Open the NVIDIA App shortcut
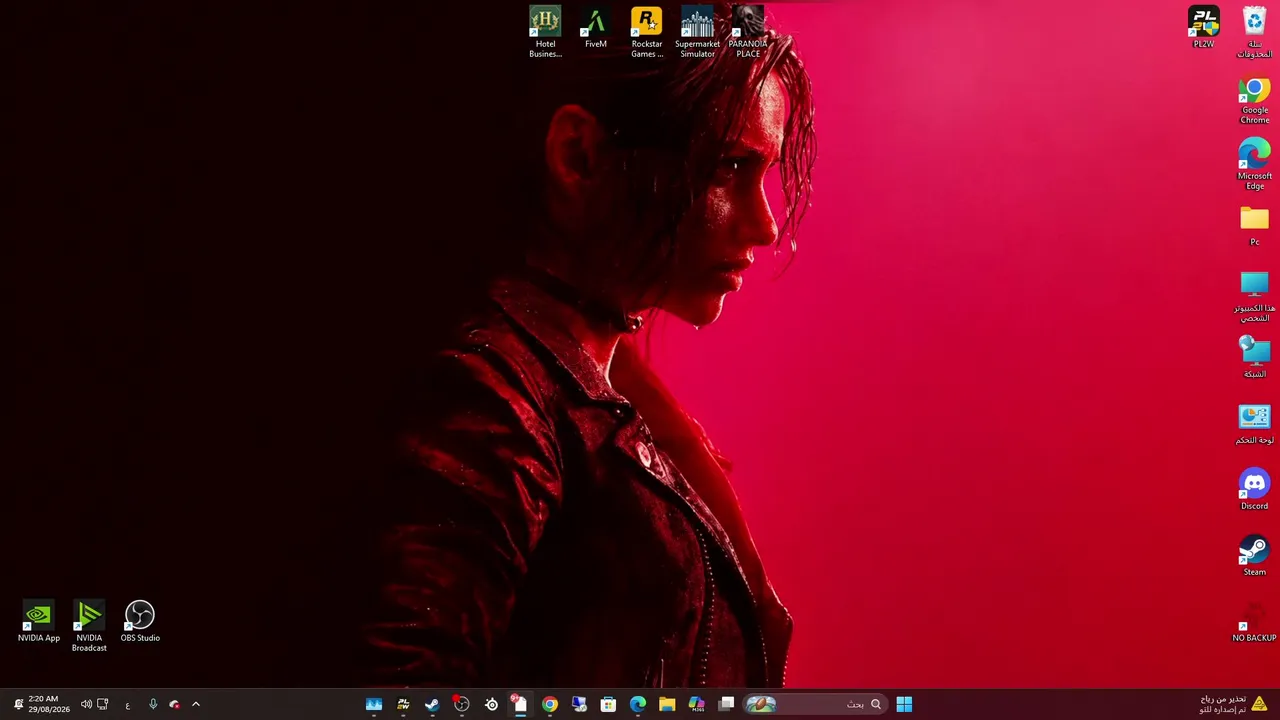This screenshot has width=1280, height=720. click(38, 622)
